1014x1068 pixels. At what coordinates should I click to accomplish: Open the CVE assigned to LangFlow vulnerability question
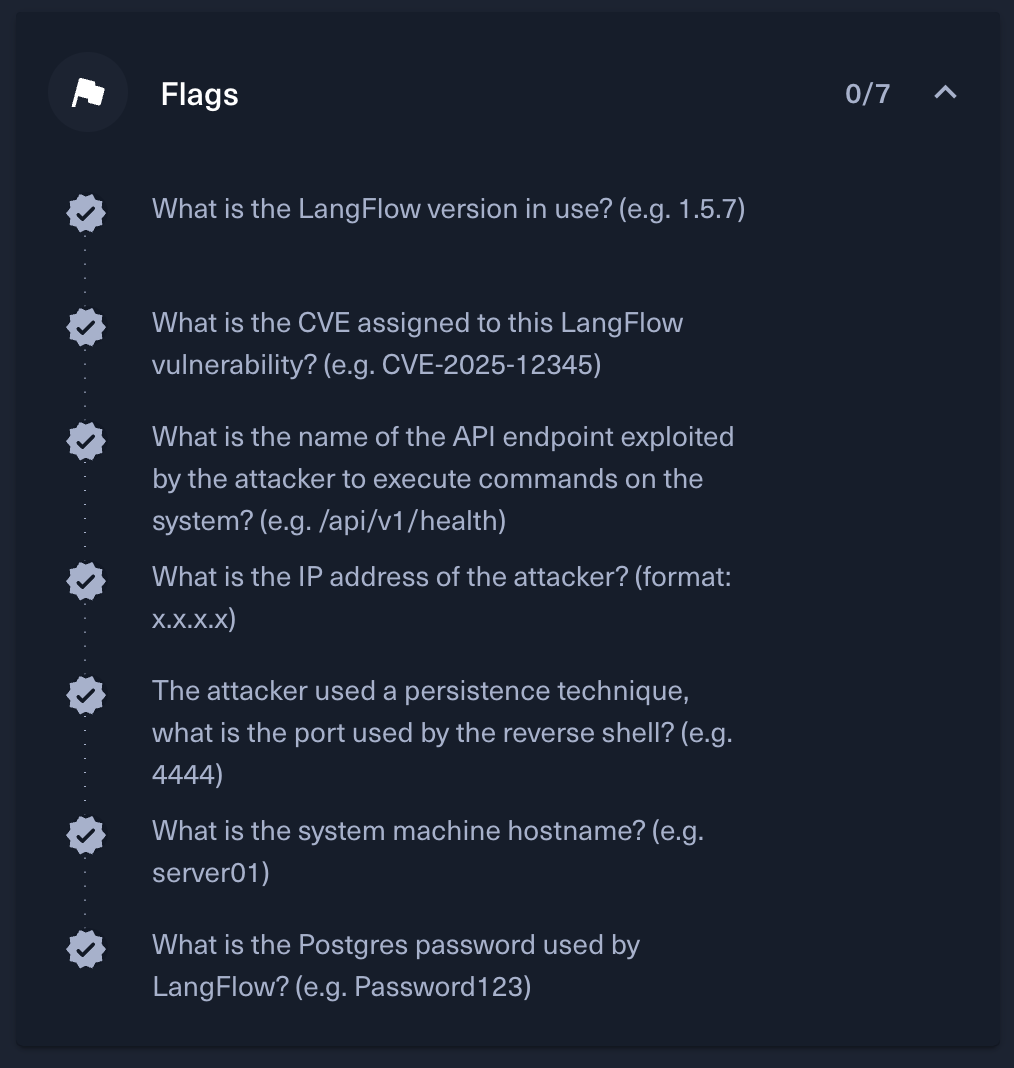[x=417, y=344]
